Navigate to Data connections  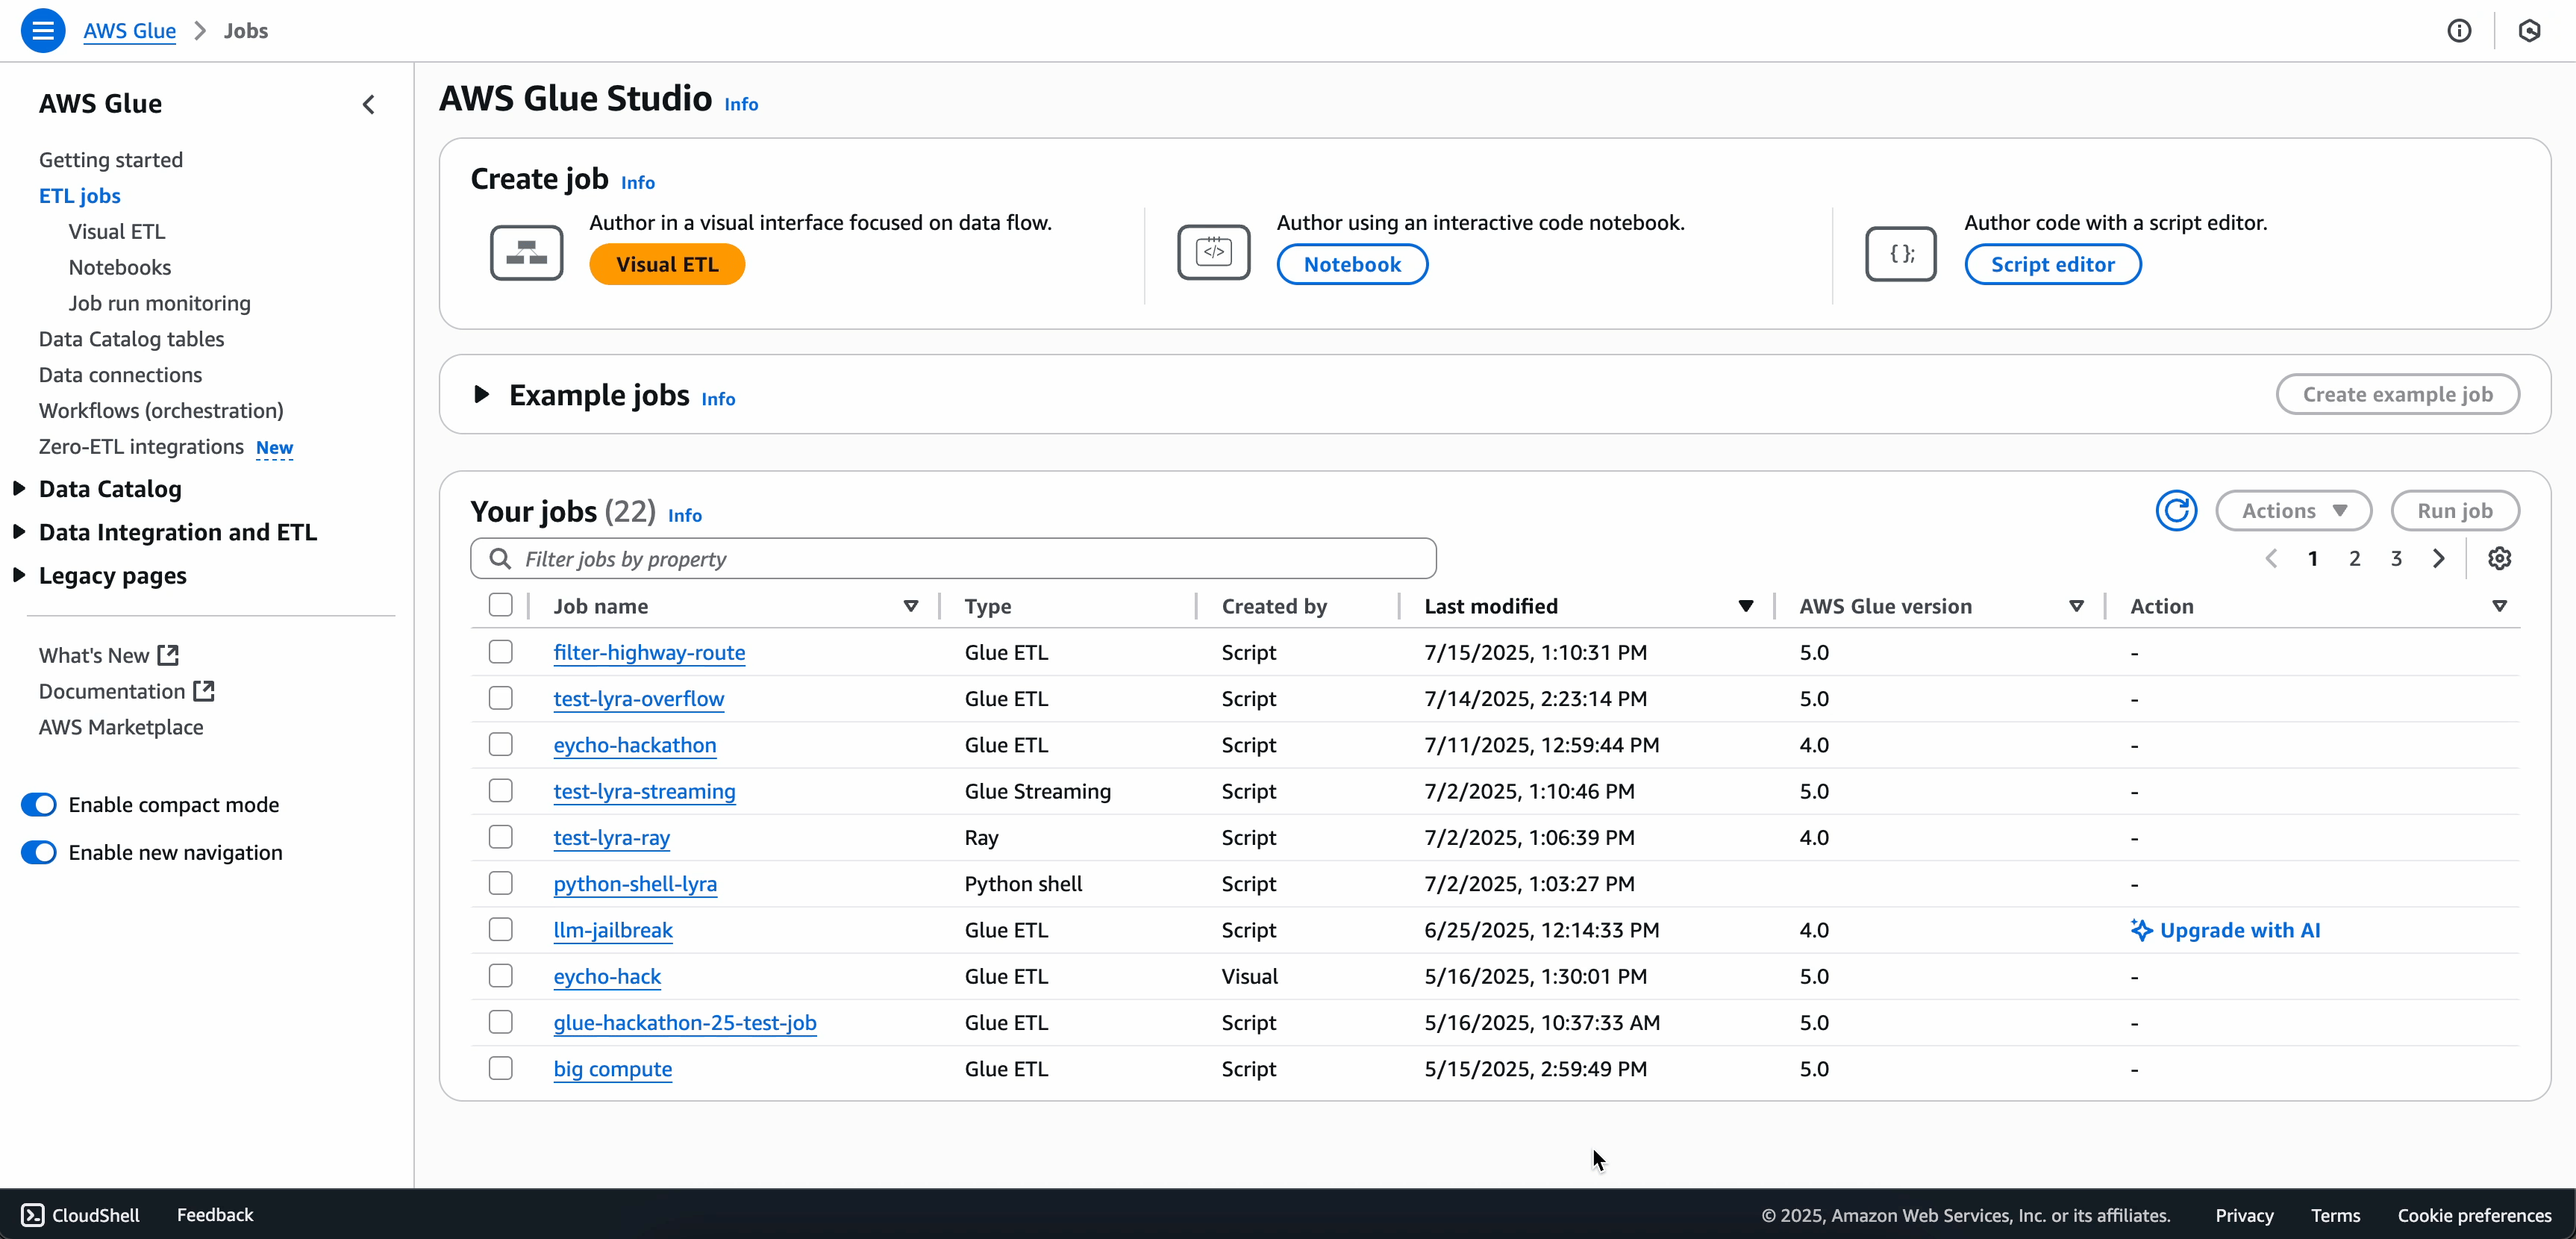[x=119, y=374]
